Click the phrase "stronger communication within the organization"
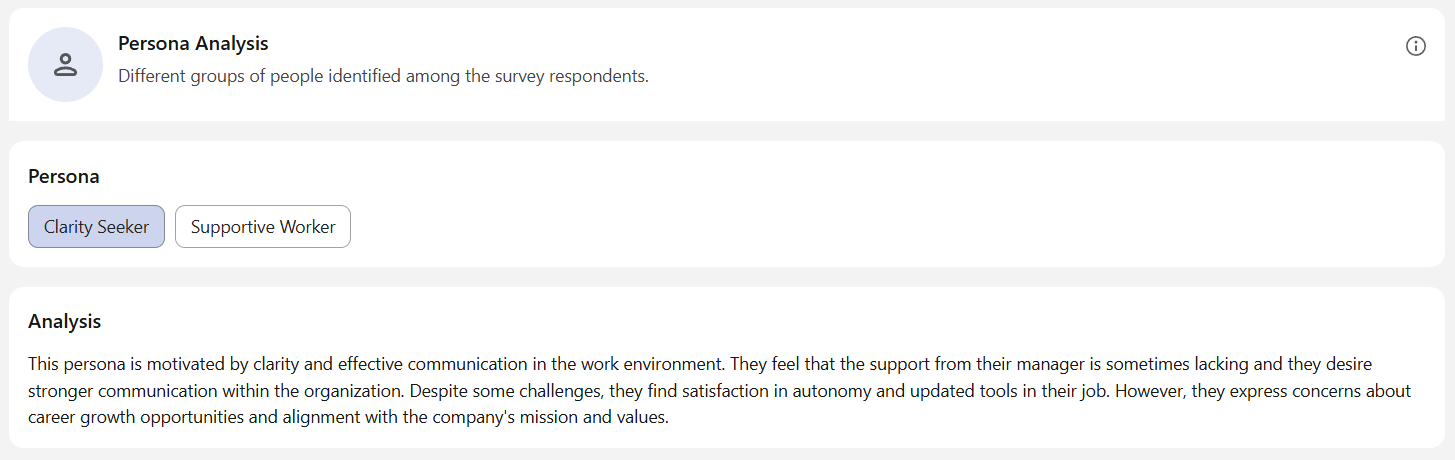This screenshot has height=460, width=1455. 211,390
